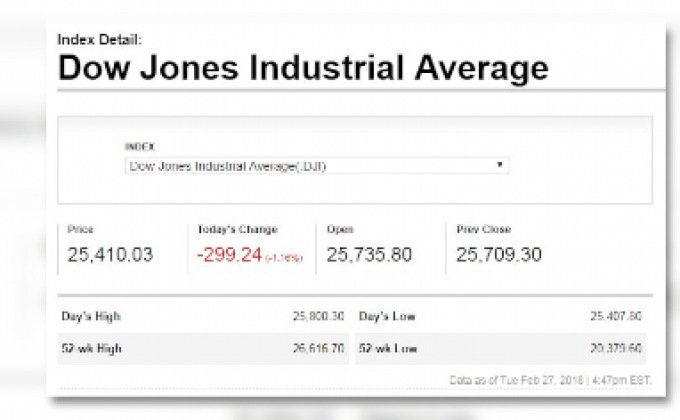Click the Price value 25,410.03

tap(110, 255)
